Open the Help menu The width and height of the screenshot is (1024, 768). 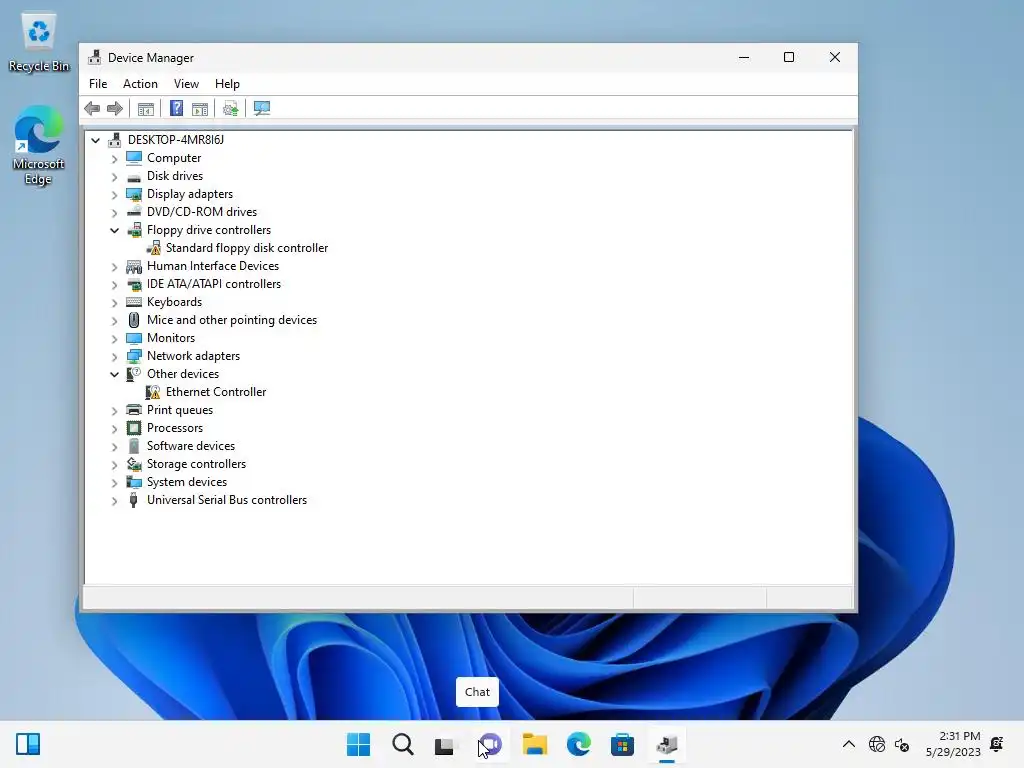pos(227,84)
